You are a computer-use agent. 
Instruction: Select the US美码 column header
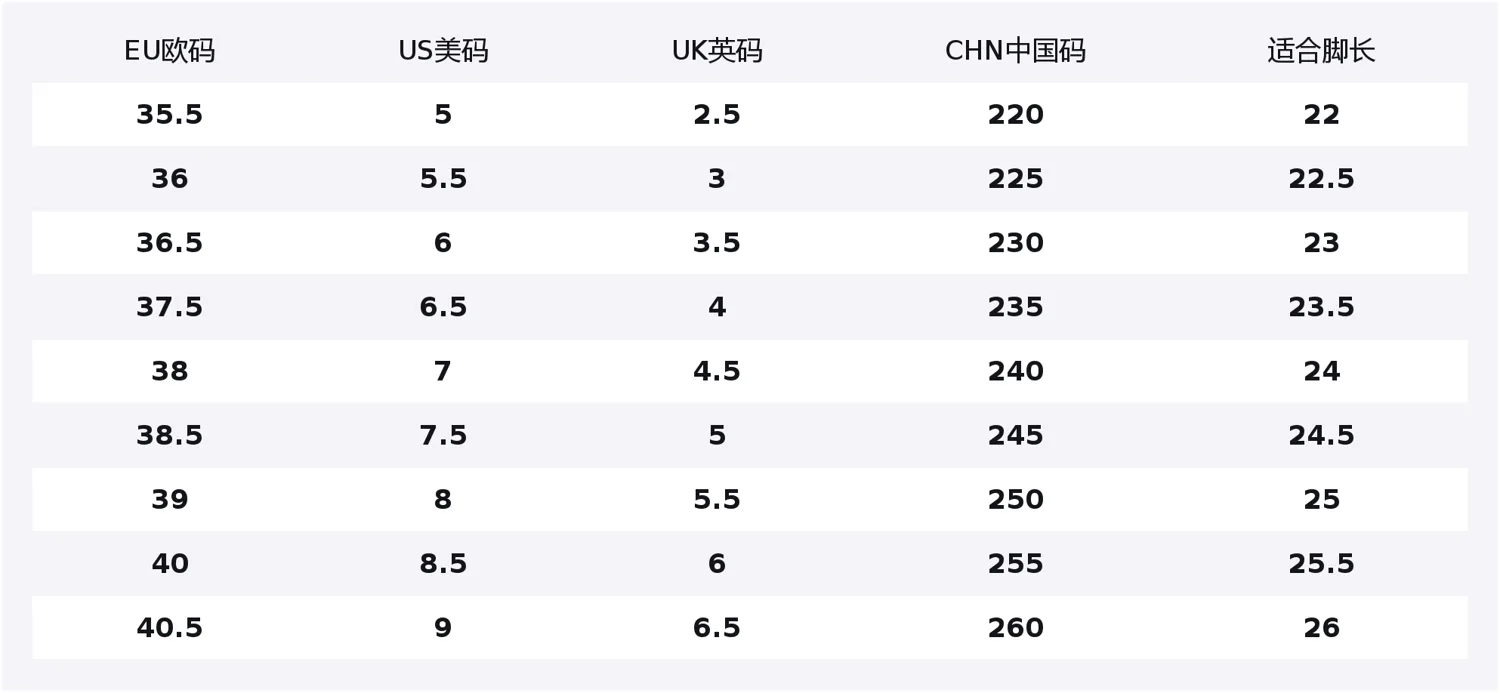[443, 51]
